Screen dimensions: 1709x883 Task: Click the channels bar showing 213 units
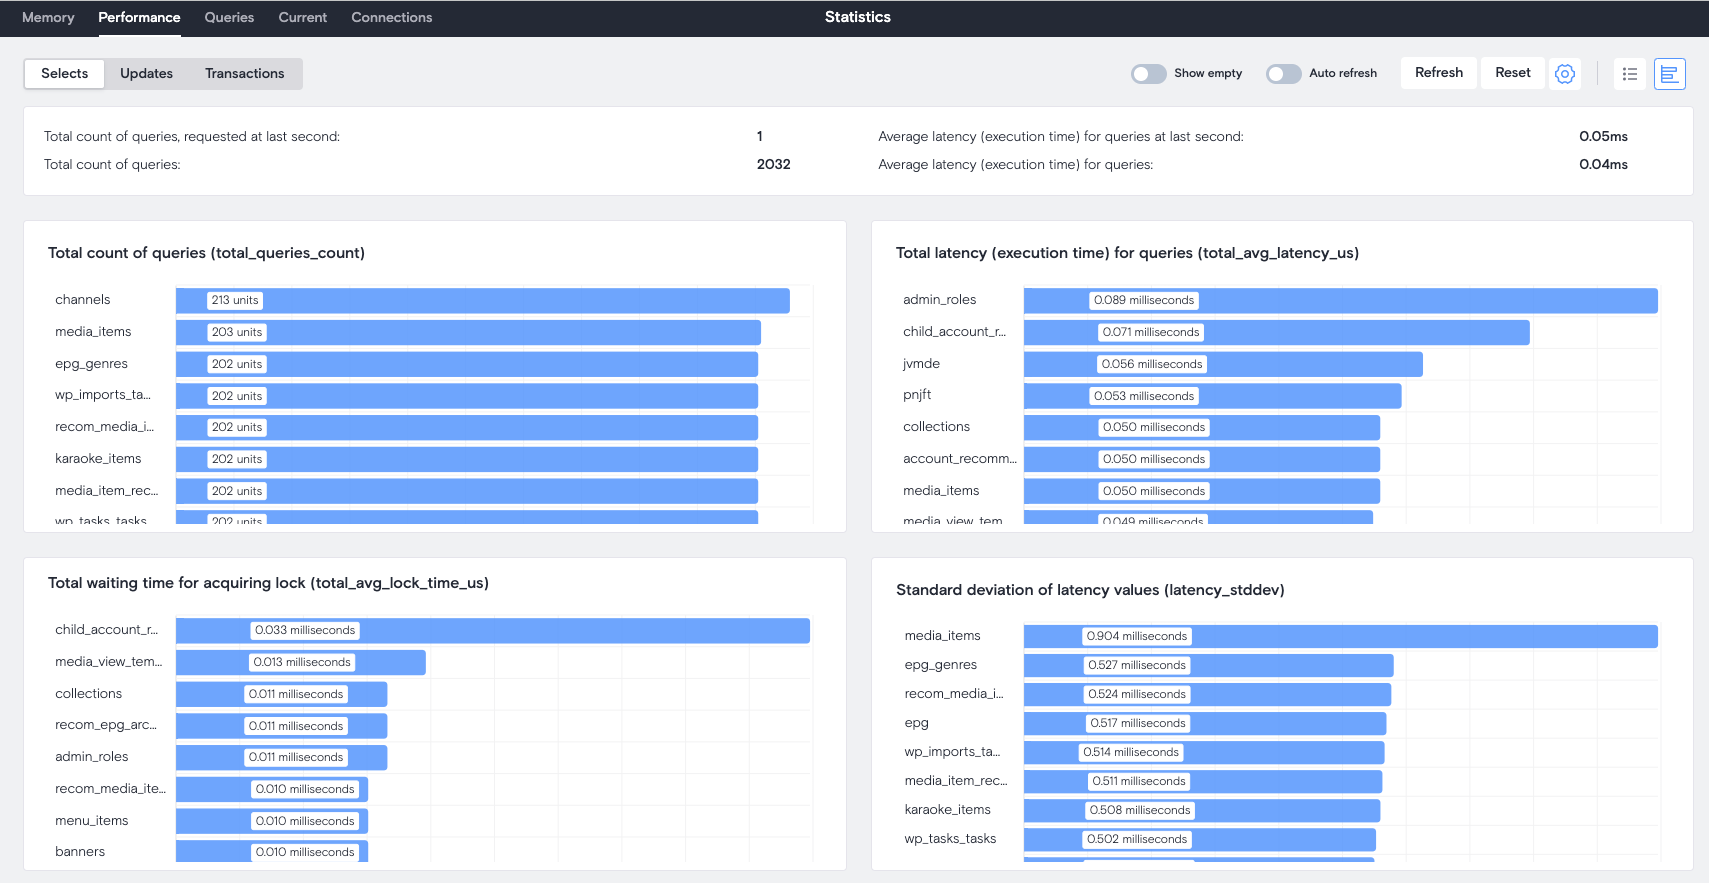(482, 301)
